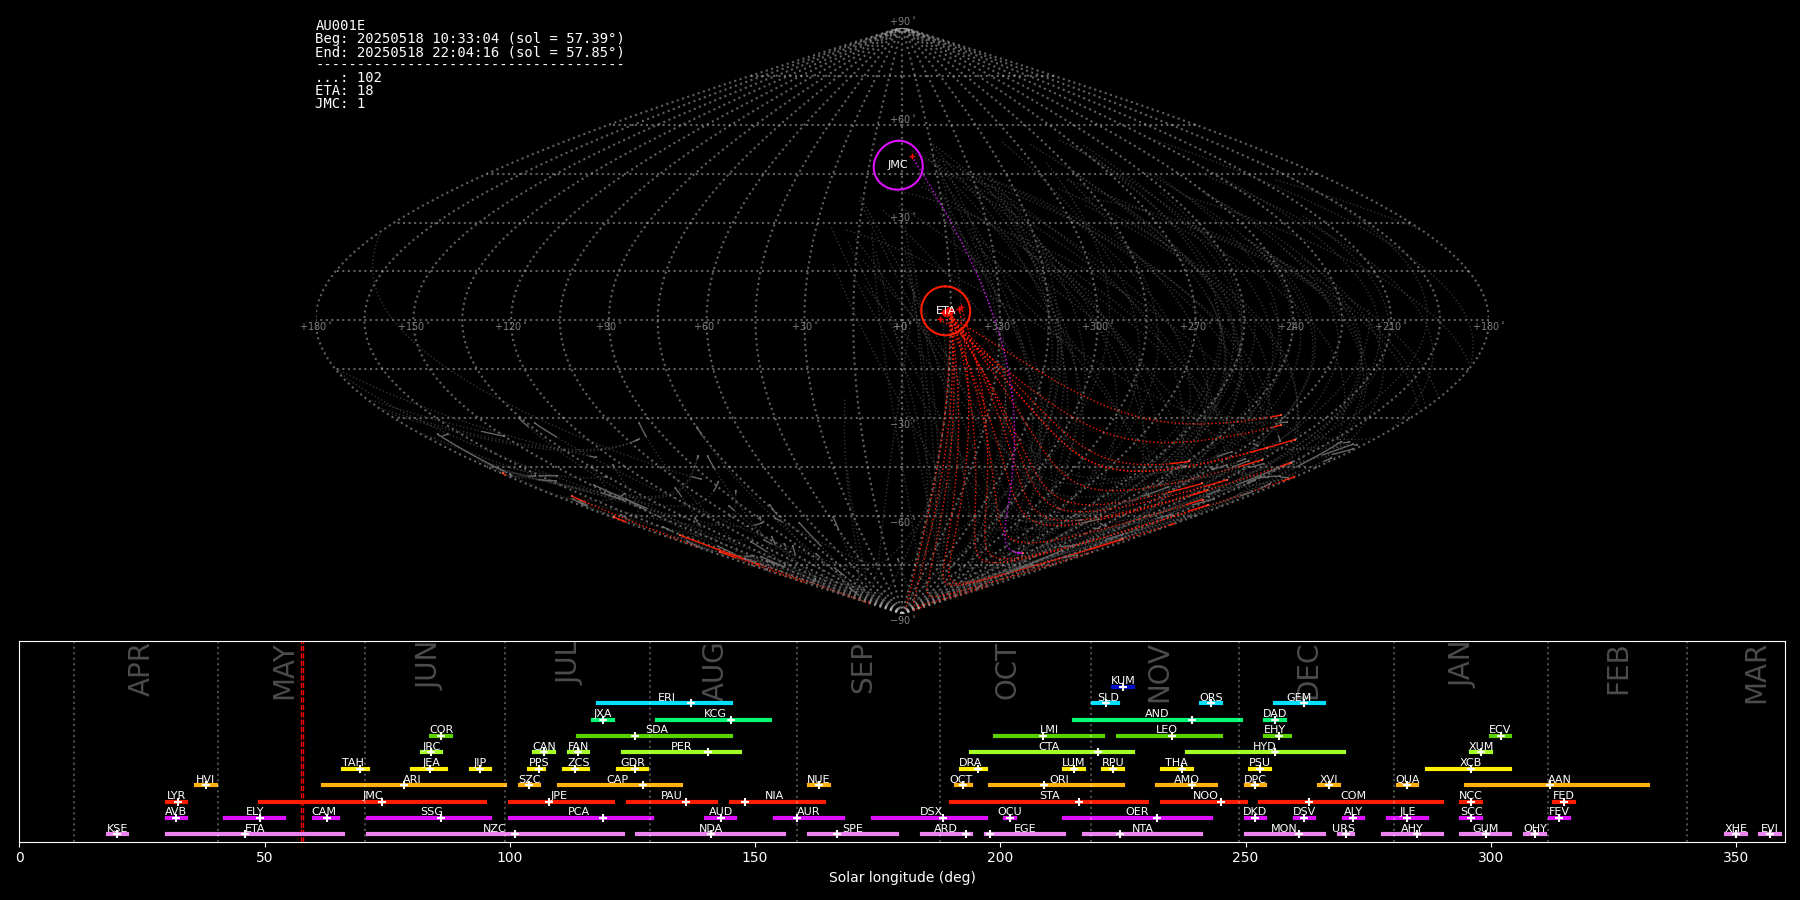Click the 150 solar longitude tick label
The image size is (1800, 900).
(755, 857)
